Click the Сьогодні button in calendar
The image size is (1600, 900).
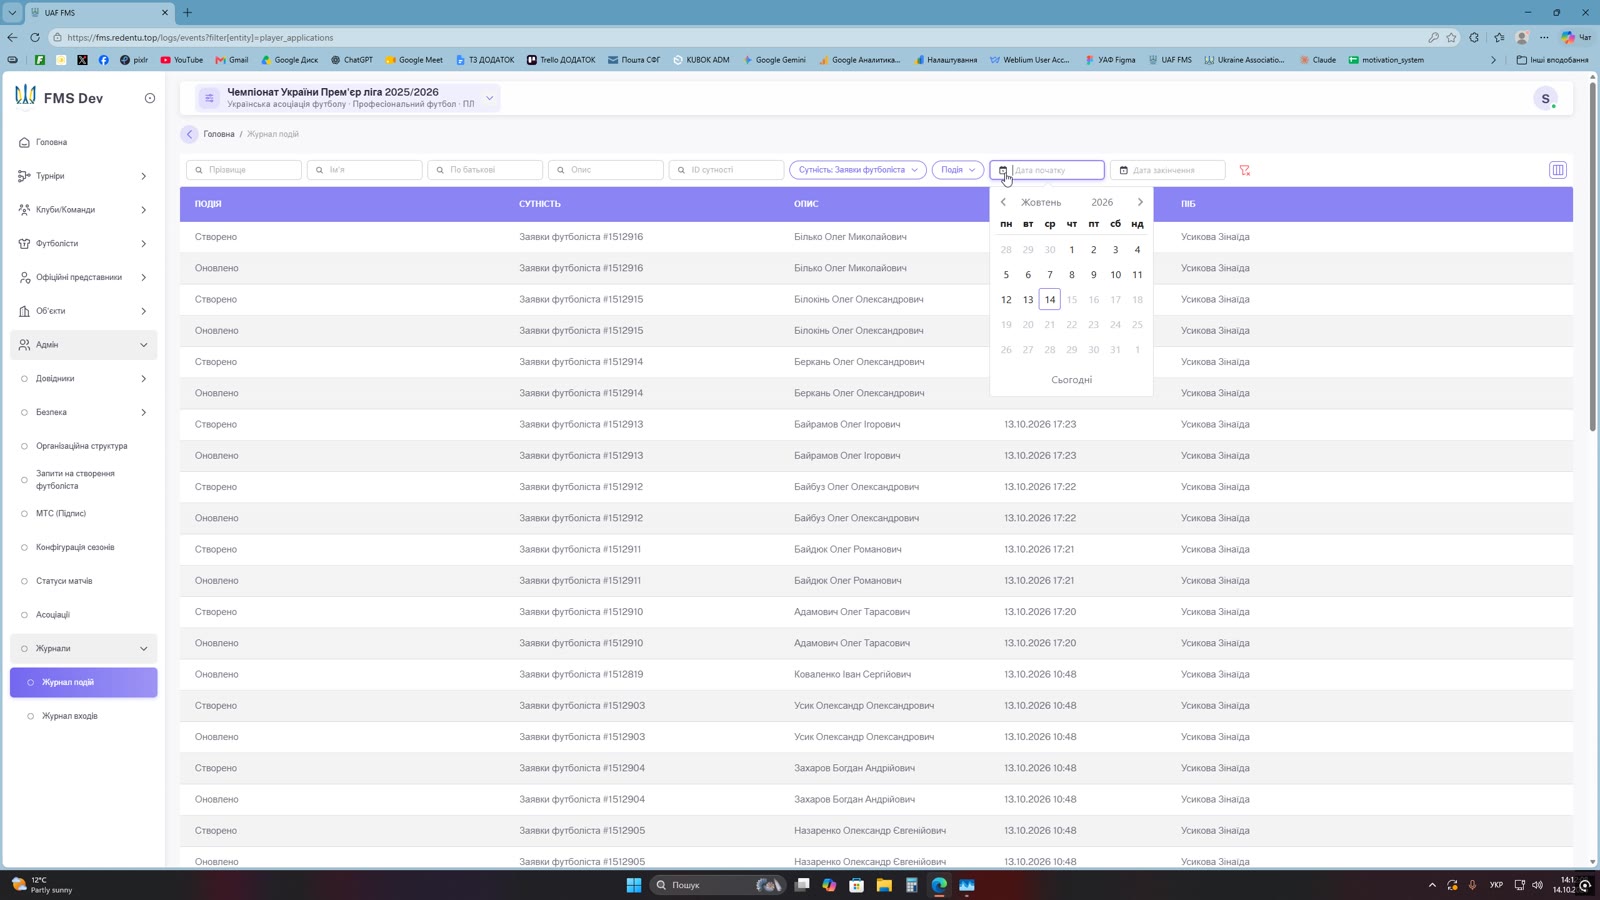(1071, 380)
